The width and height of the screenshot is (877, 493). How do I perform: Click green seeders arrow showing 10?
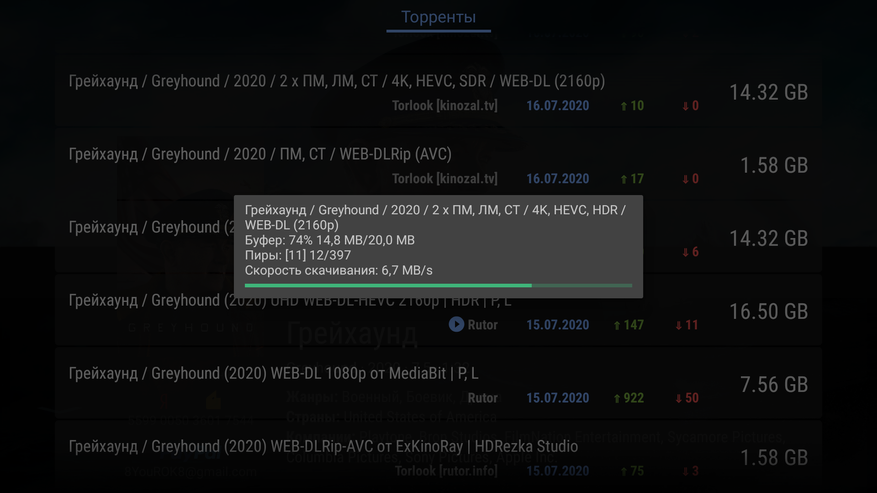pos(624,106)
